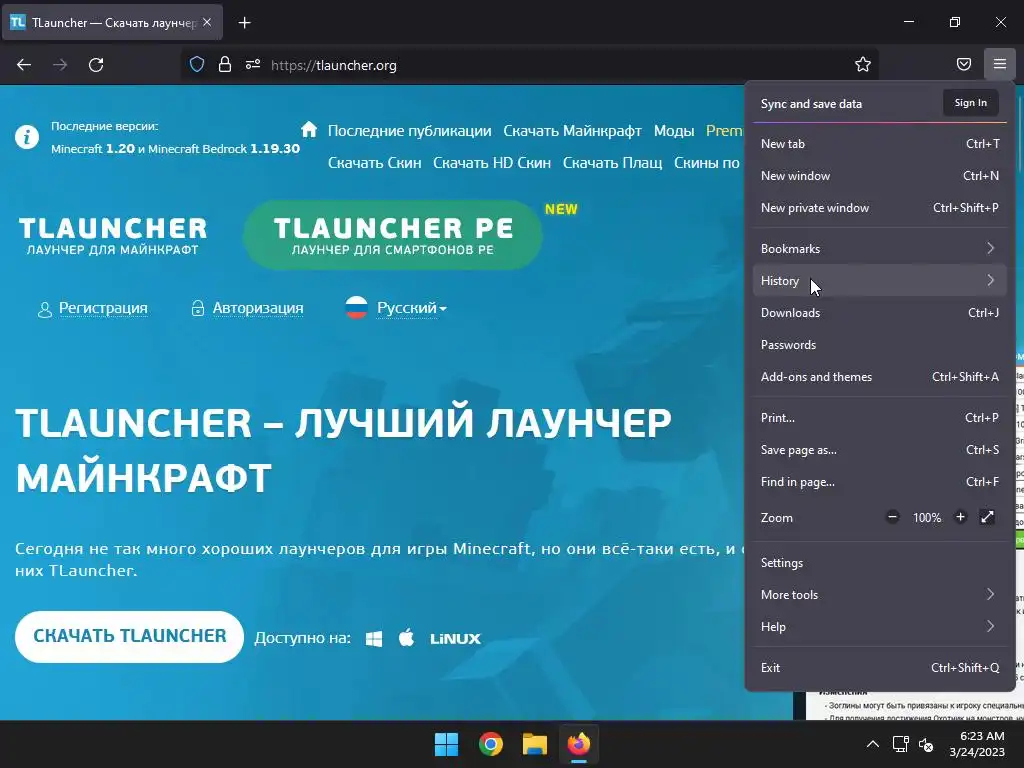Select the TLauncher tab title

click(114, 23)
